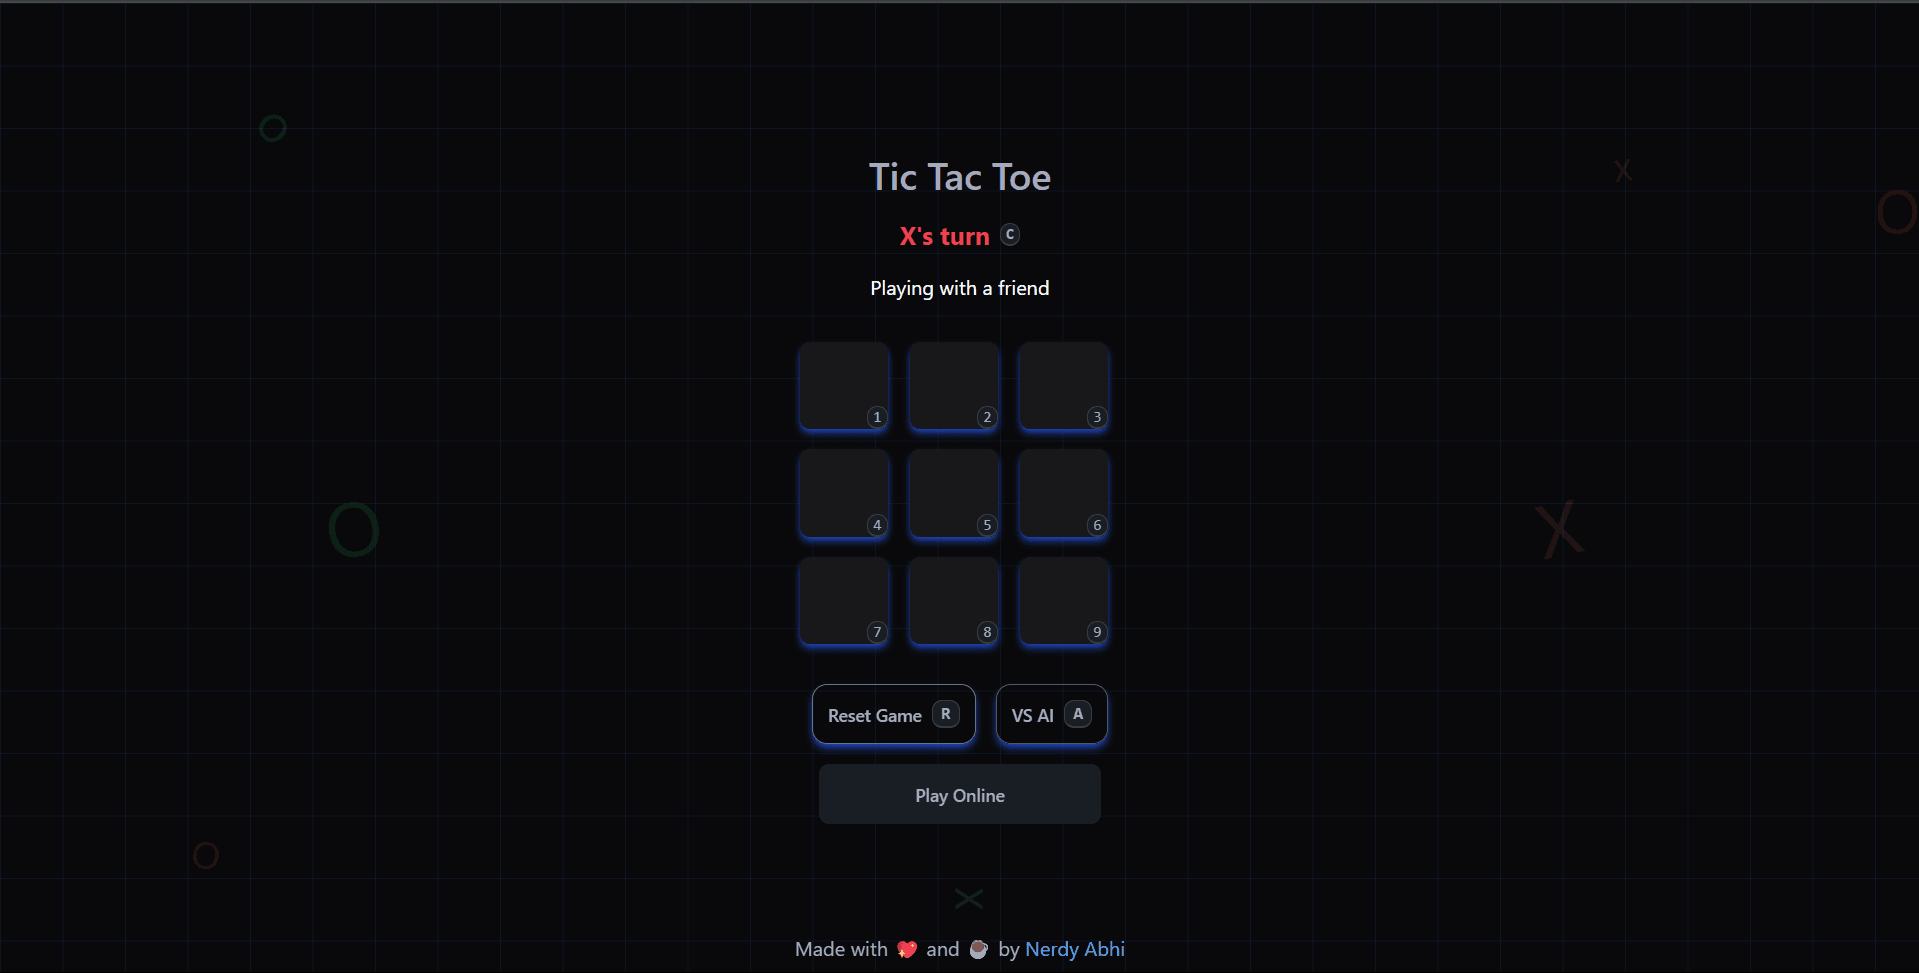The image size is (1919, 973).
Task: Mark cell 4 on the board
Action: coord(844,494)
